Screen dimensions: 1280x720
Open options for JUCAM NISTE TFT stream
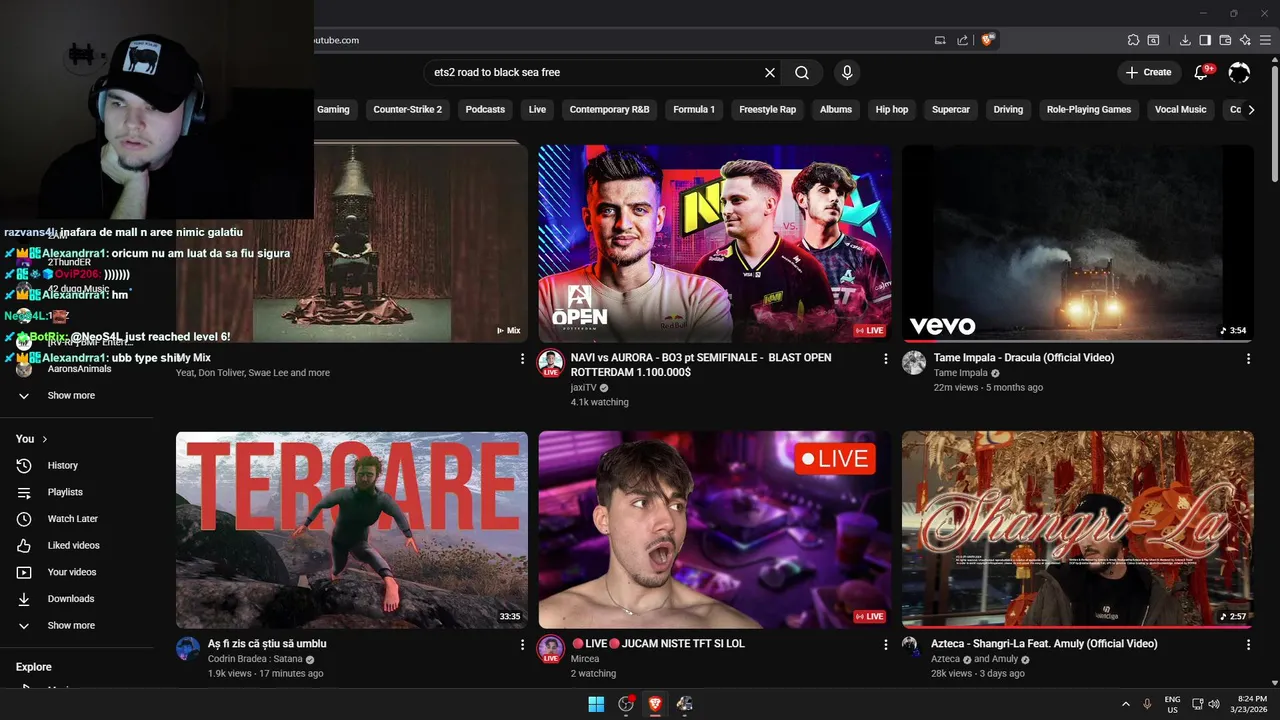(885, 645)
